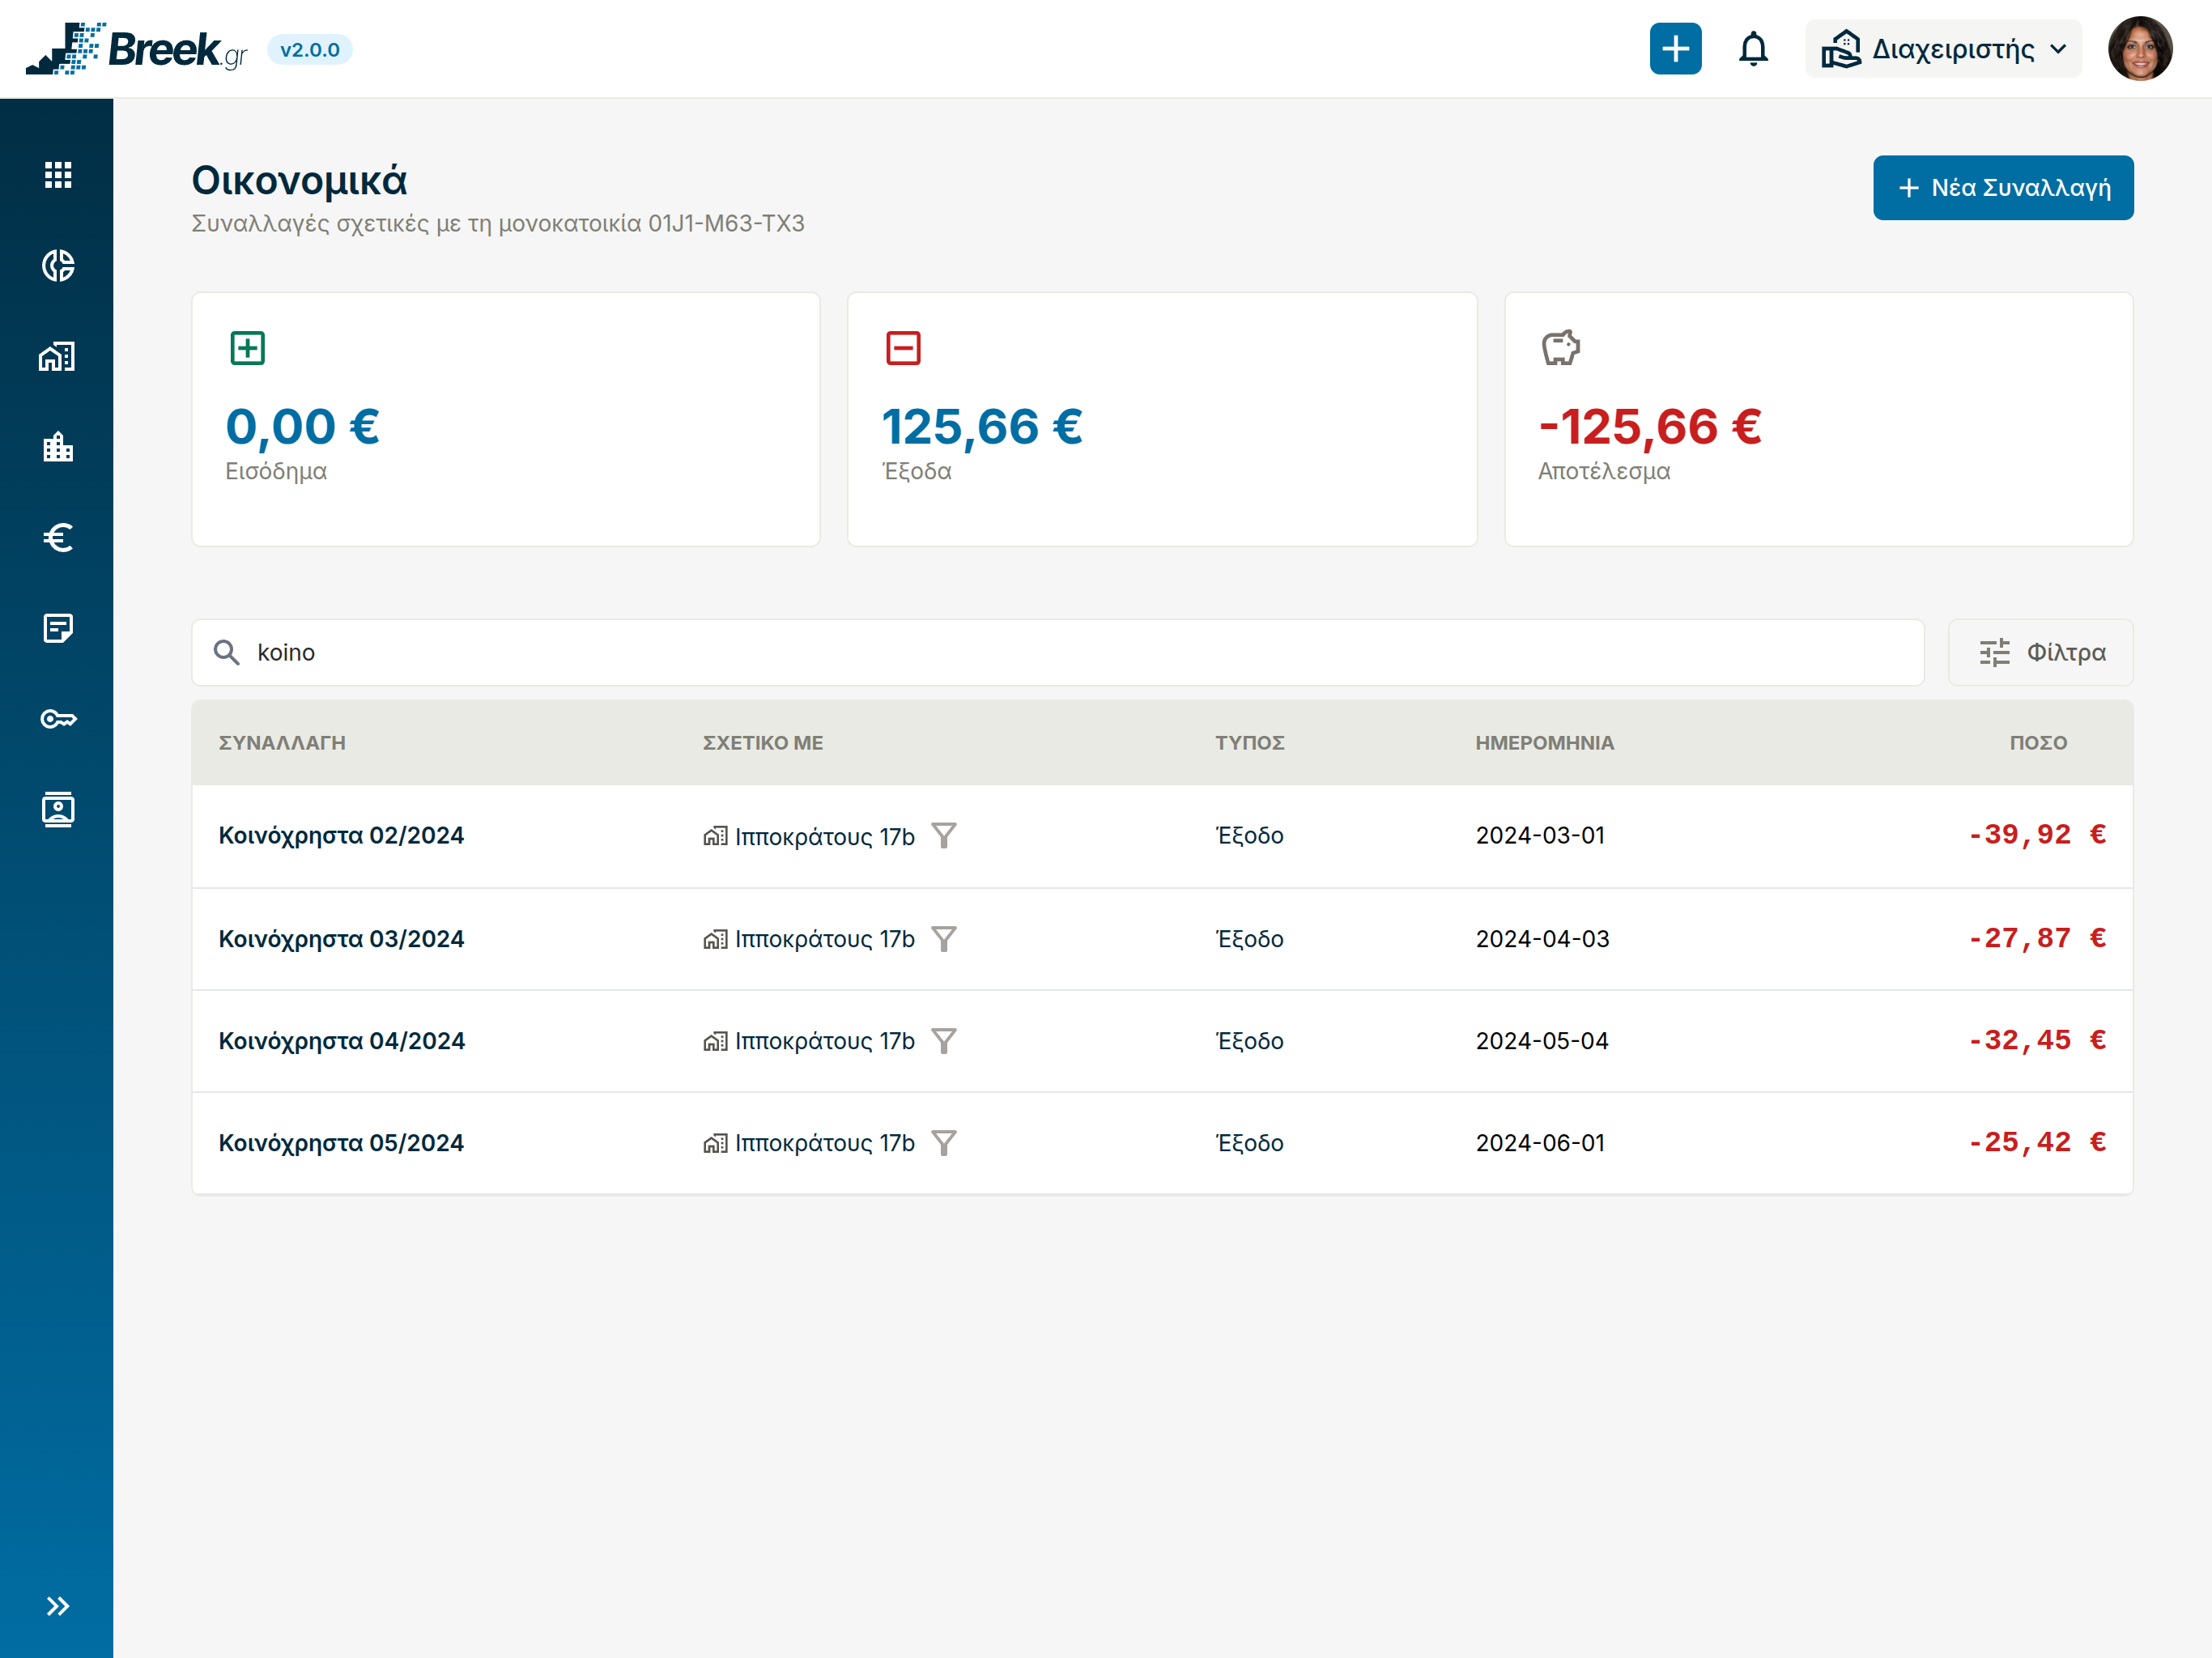Open the home properties icon panel
Viewport: 2212px width, 1658px height.
(56, 357)
